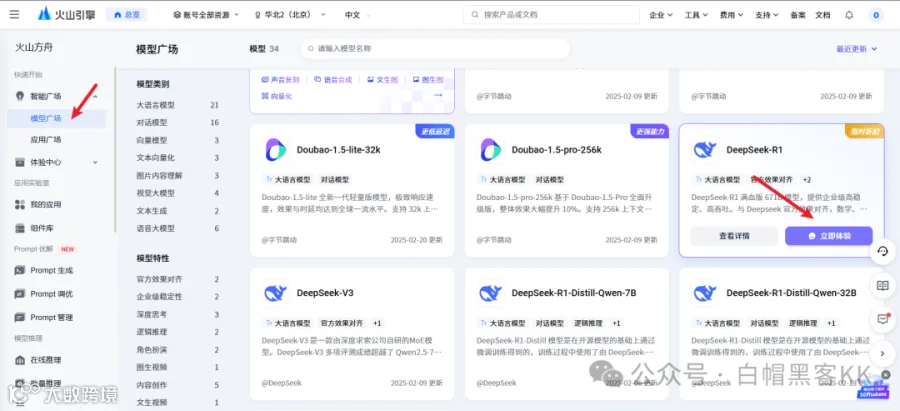Click the DeepSeek-R1 whale logo
This screenshot has width=900, height=411.
705,150
